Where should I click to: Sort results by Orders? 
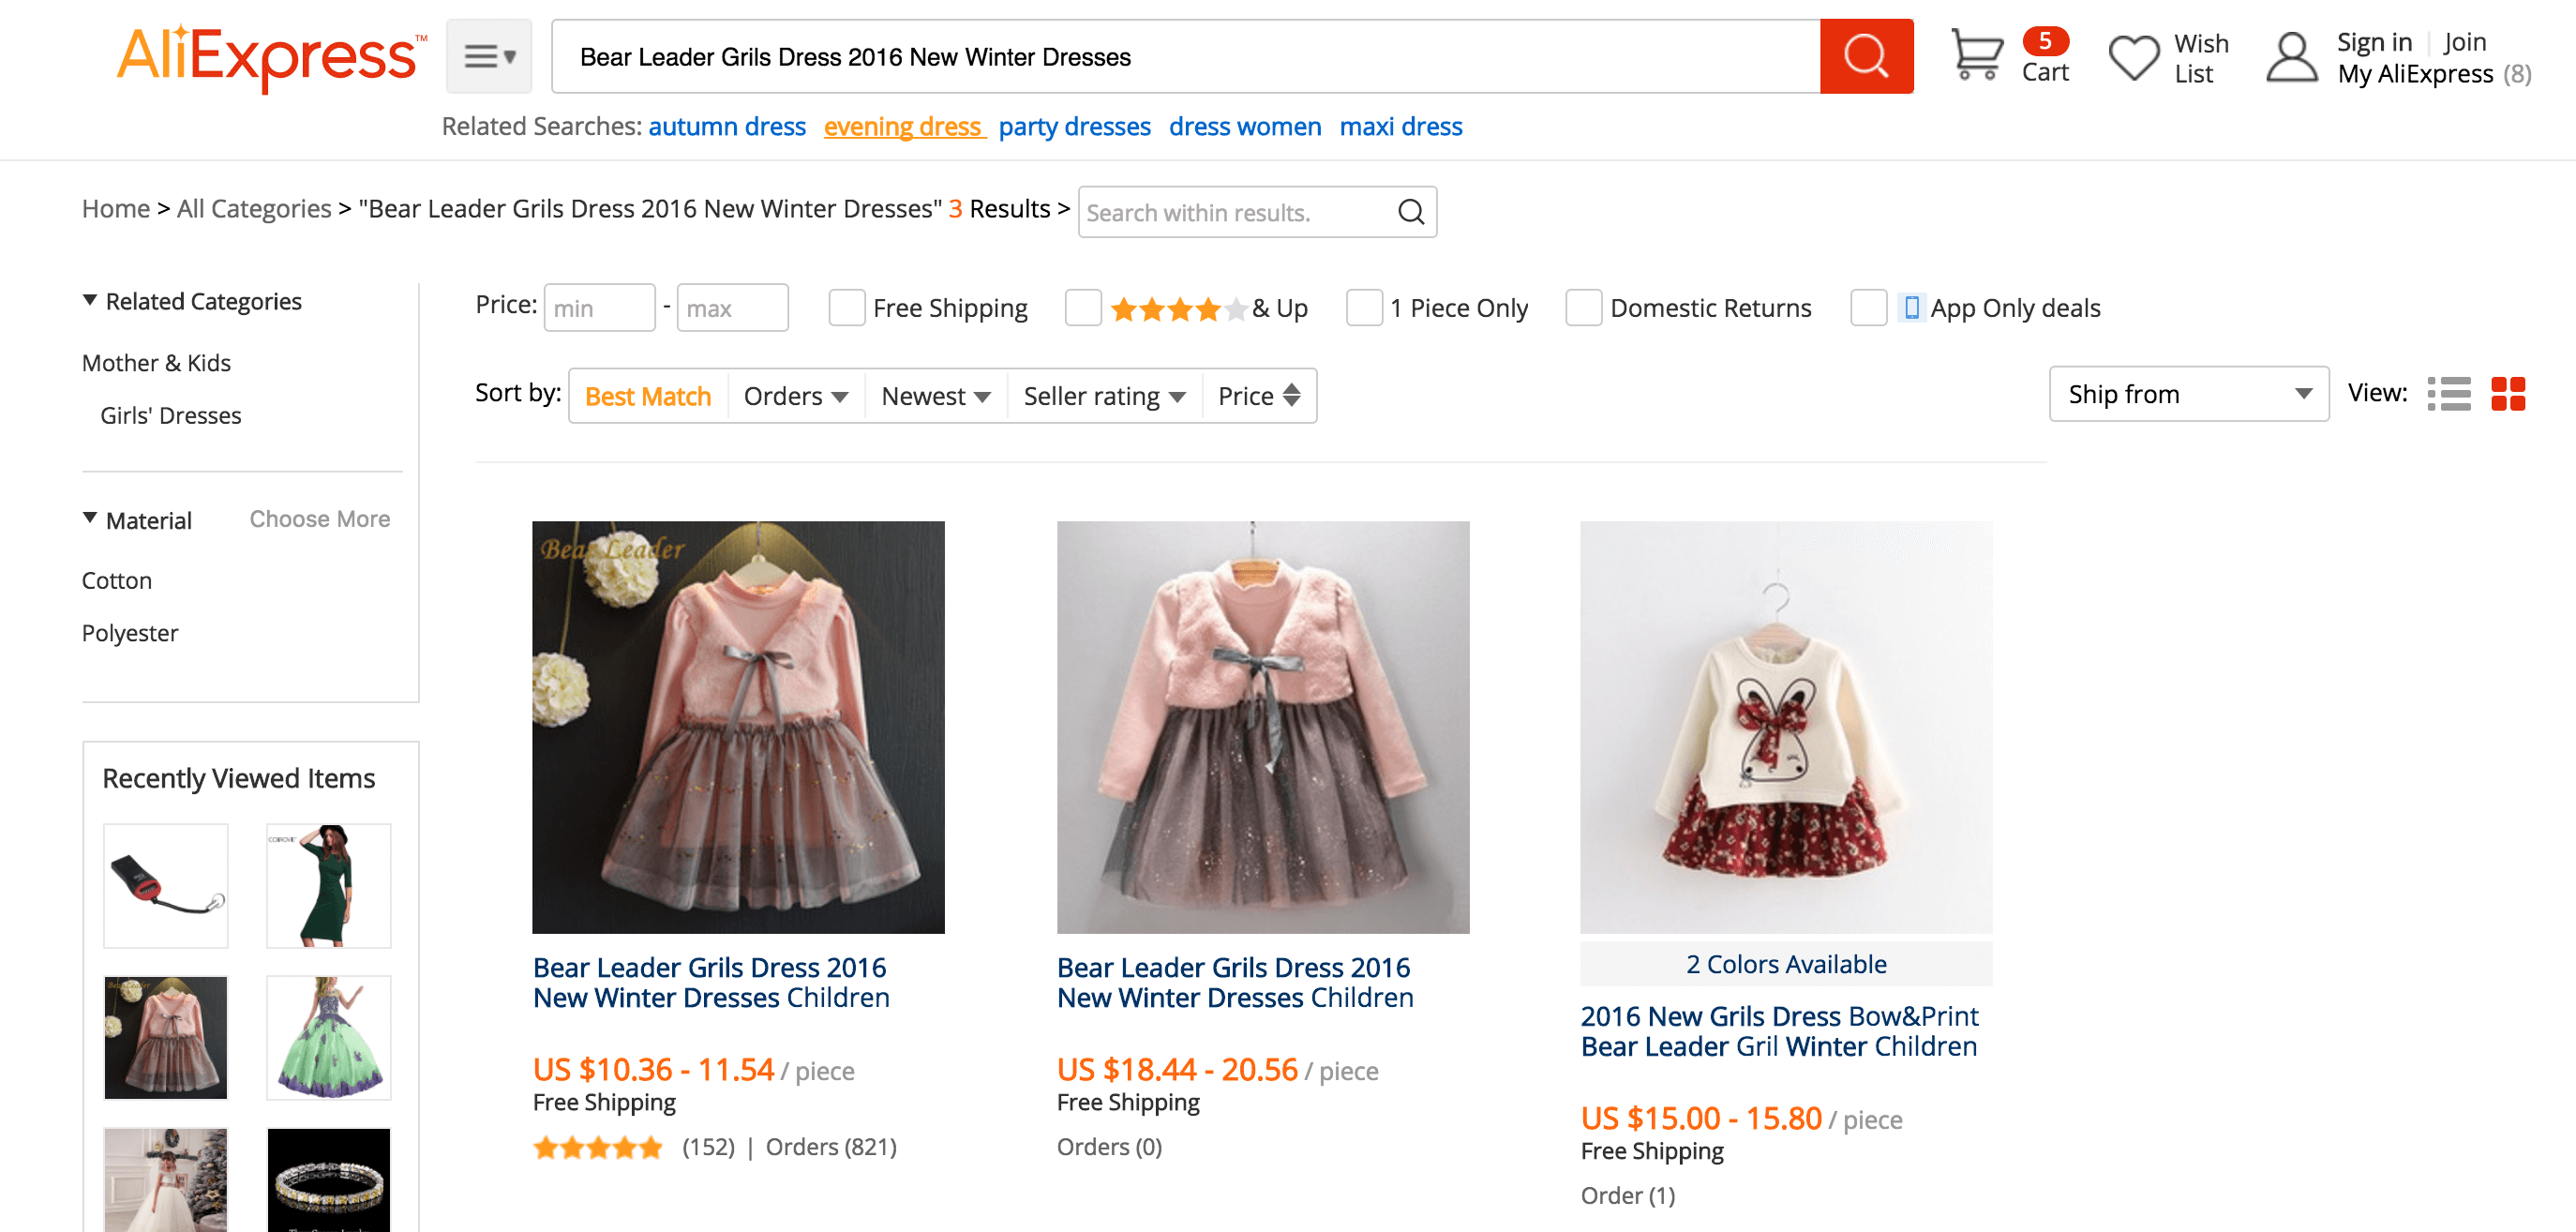coord(796,396)
